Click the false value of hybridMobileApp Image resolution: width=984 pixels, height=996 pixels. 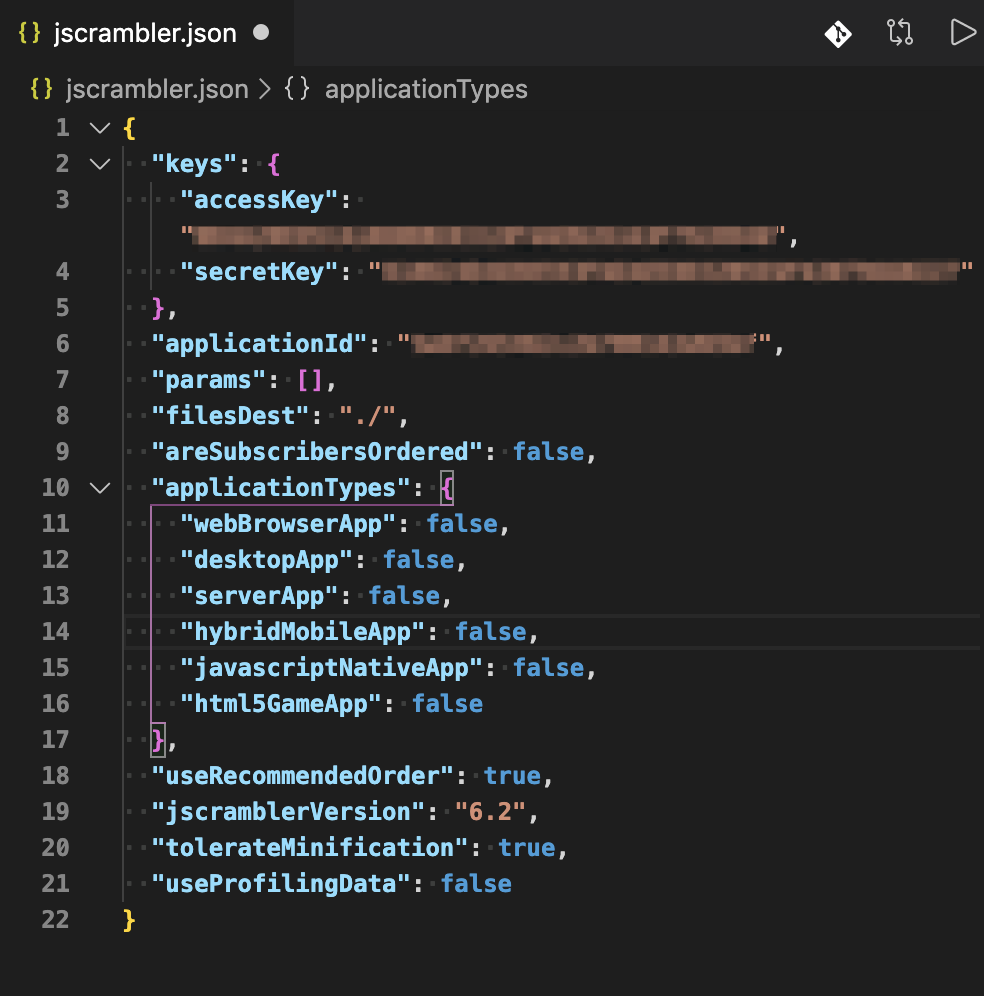[x=490, y=632]
